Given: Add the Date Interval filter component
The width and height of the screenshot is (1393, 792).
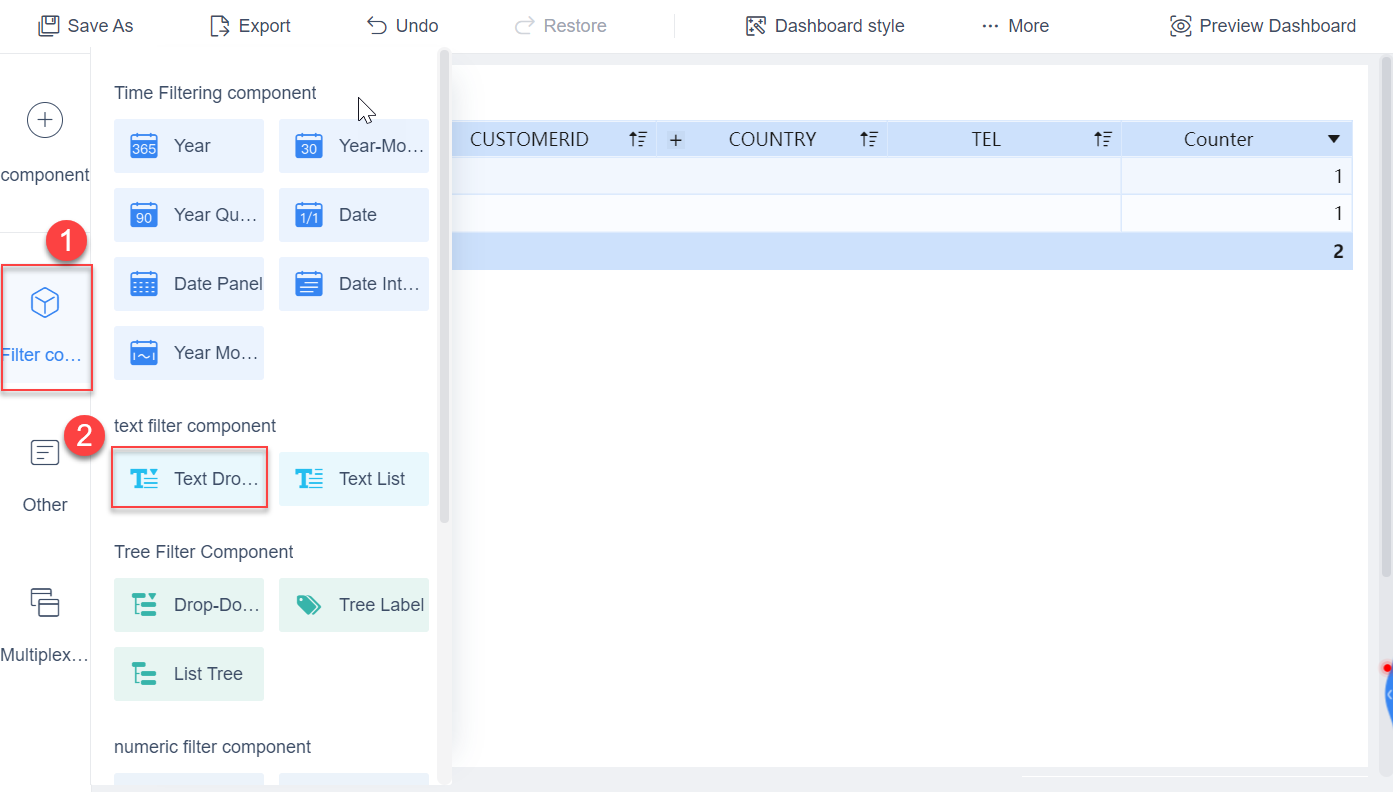Looking at the screenshot, I should 354,284.
